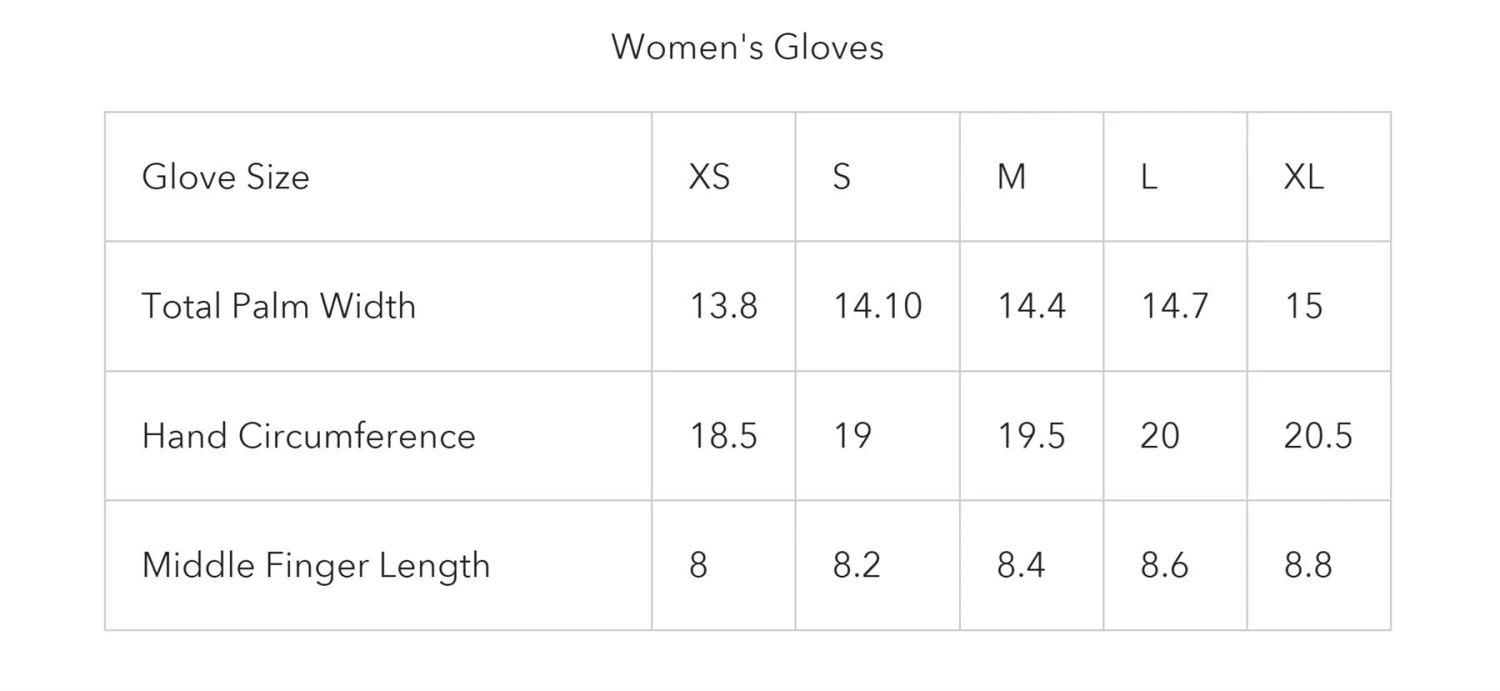Select the Glove Size header cell
The width and height of the screenshot is (1500, 691).
pos(225,177)
